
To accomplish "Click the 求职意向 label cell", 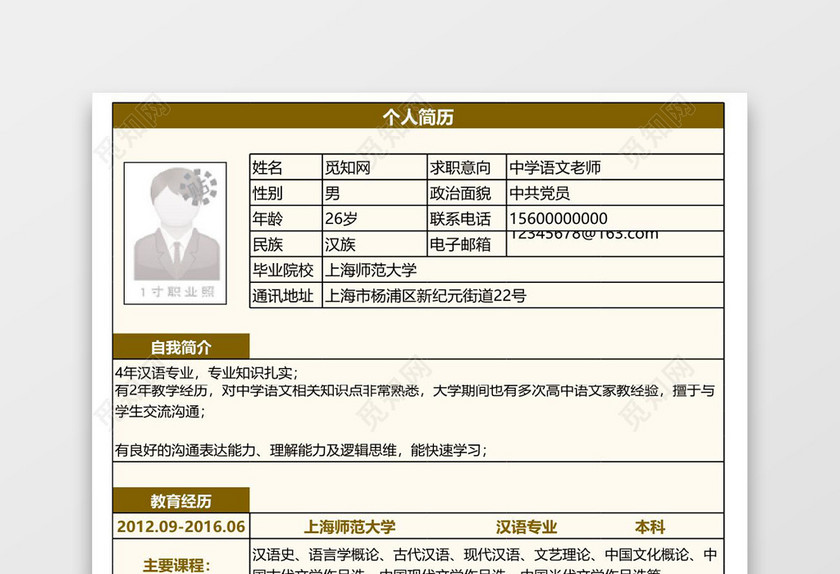I will coord(466,167).
